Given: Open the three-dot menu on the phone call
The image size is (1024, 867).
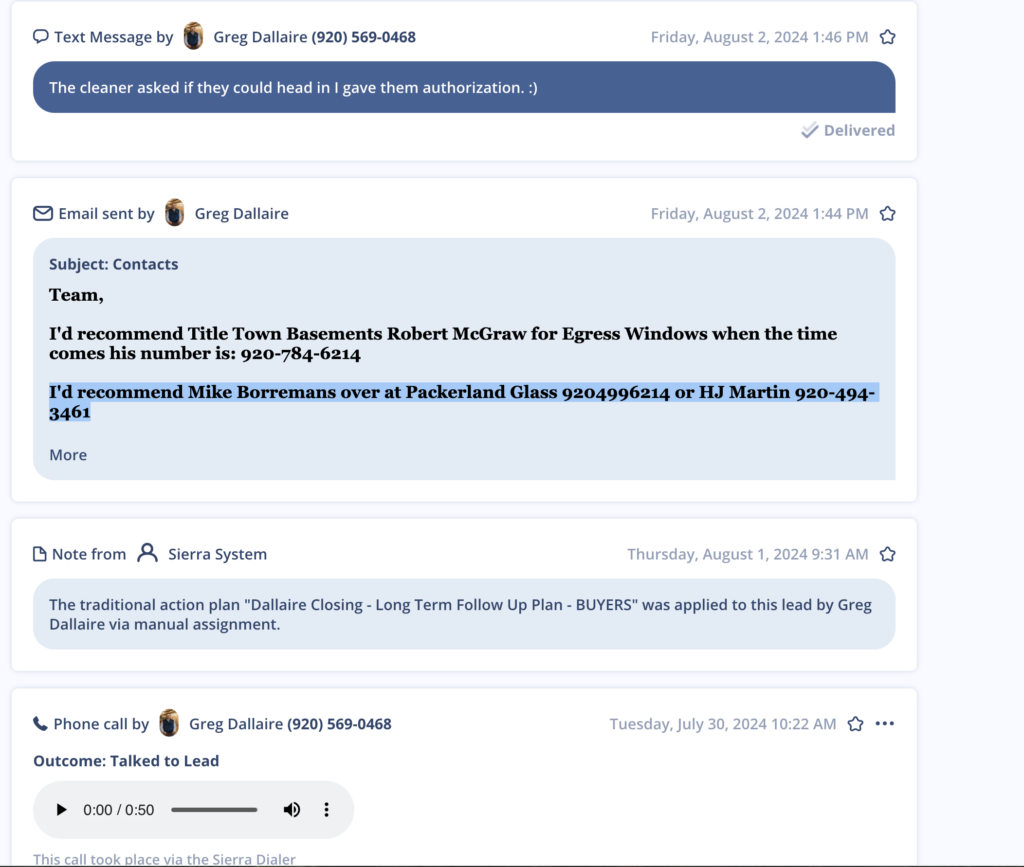Looking at the screenshot, I should [884, 723].
